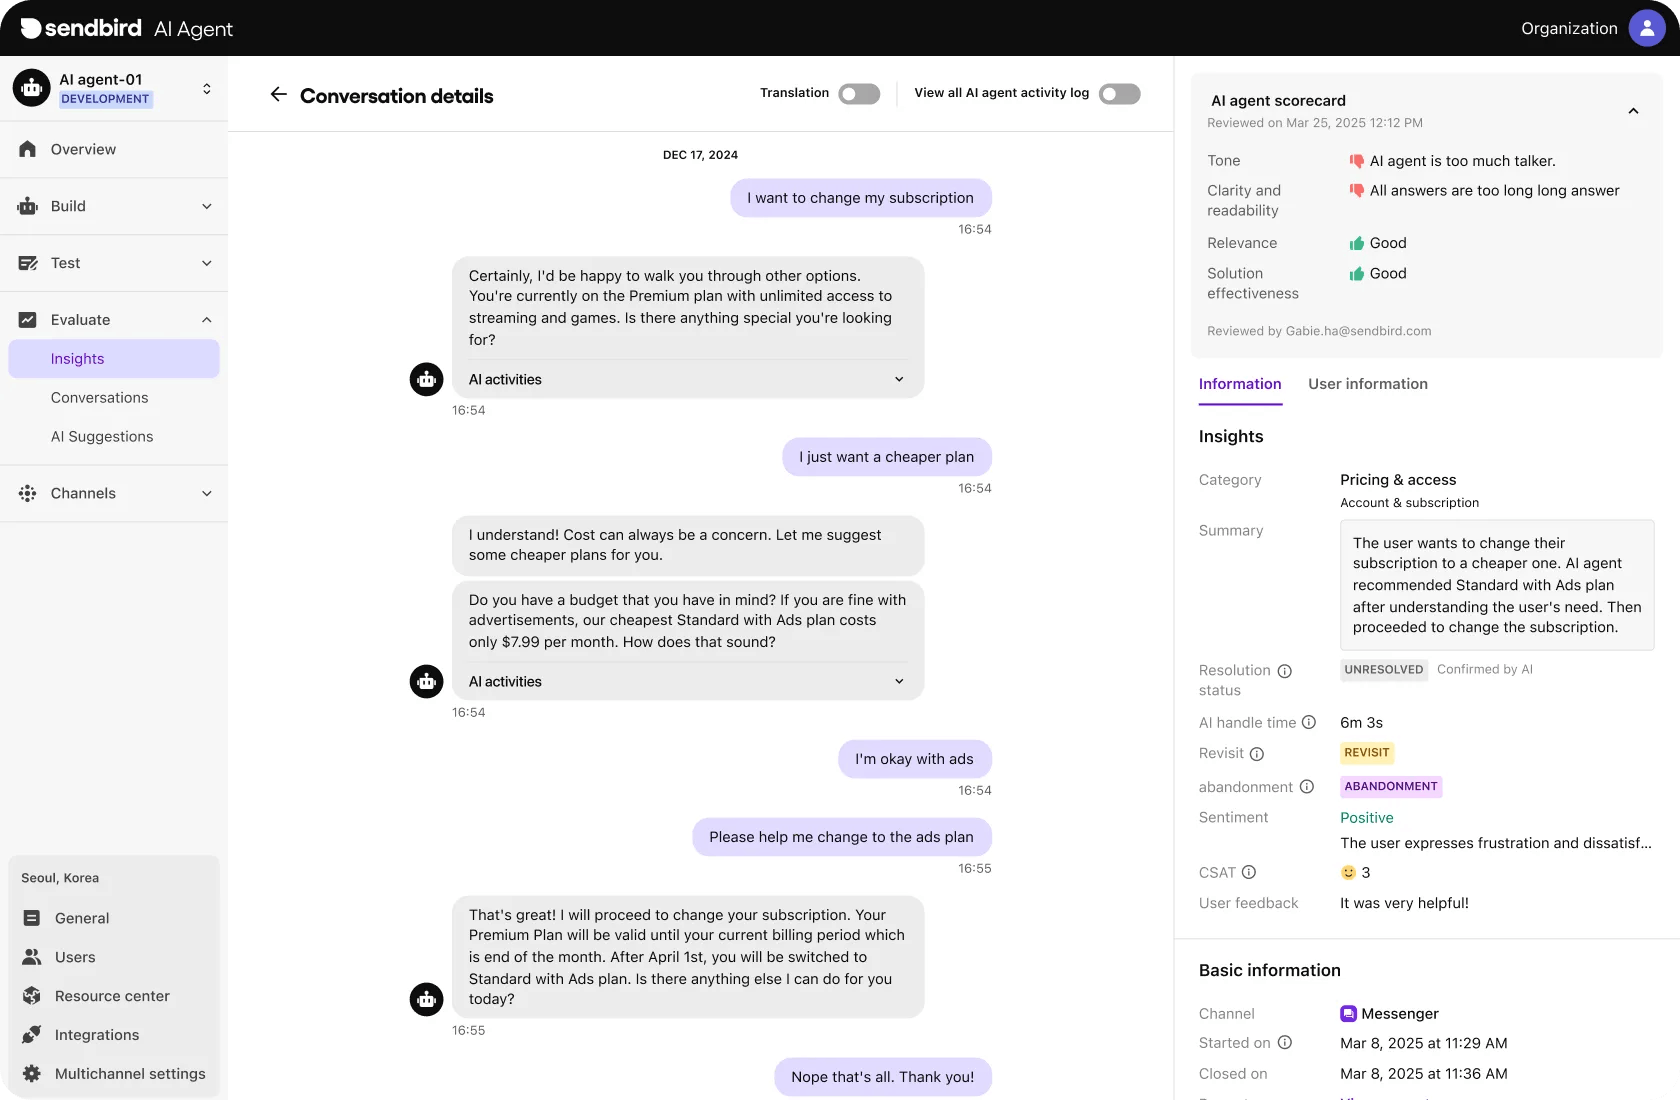Switch to the User information tab
This screenshot has height=1100, width=1680.
point(1367,384)
